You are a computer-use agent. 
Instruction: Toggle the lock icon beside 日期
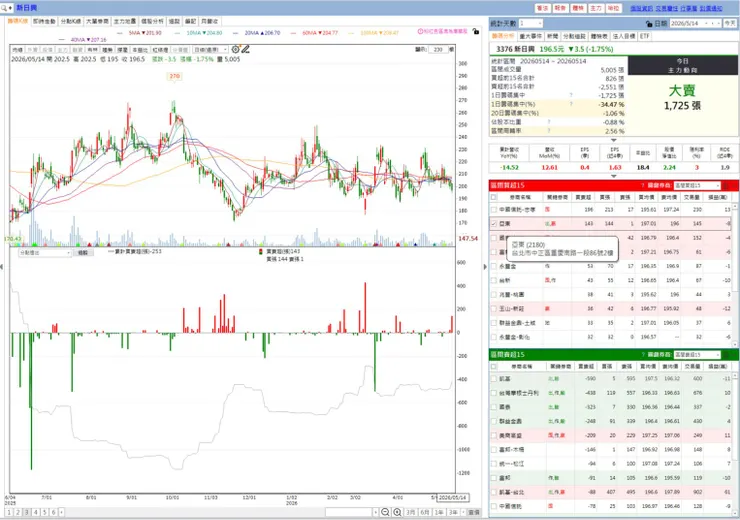tap(649, 24)
